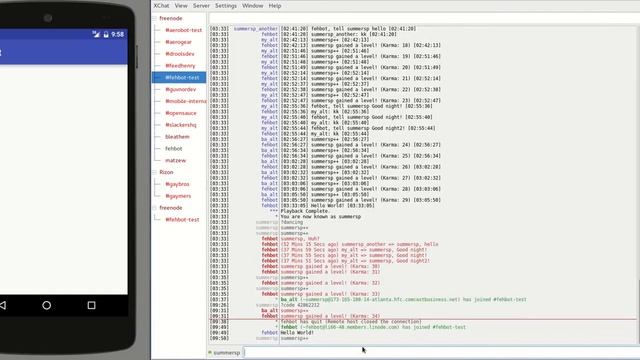640x360 pixels.
Task: Select the Rizon server entry
Action: point(166,172)
